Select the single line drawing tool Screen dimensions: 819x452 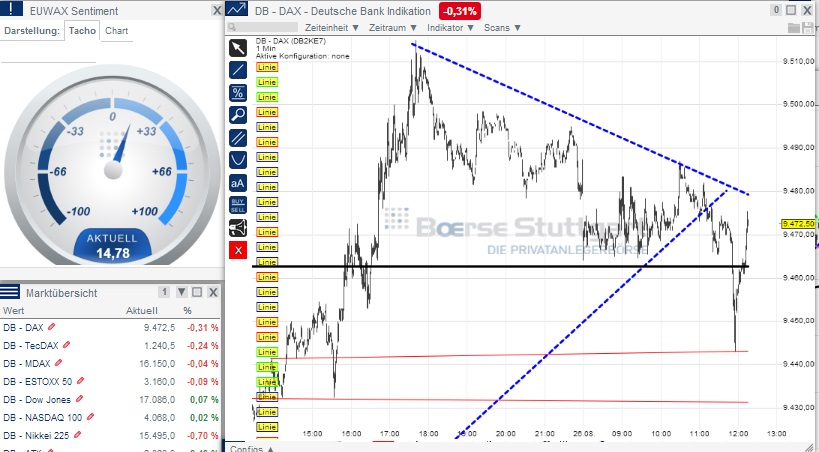tap(238, 70)
